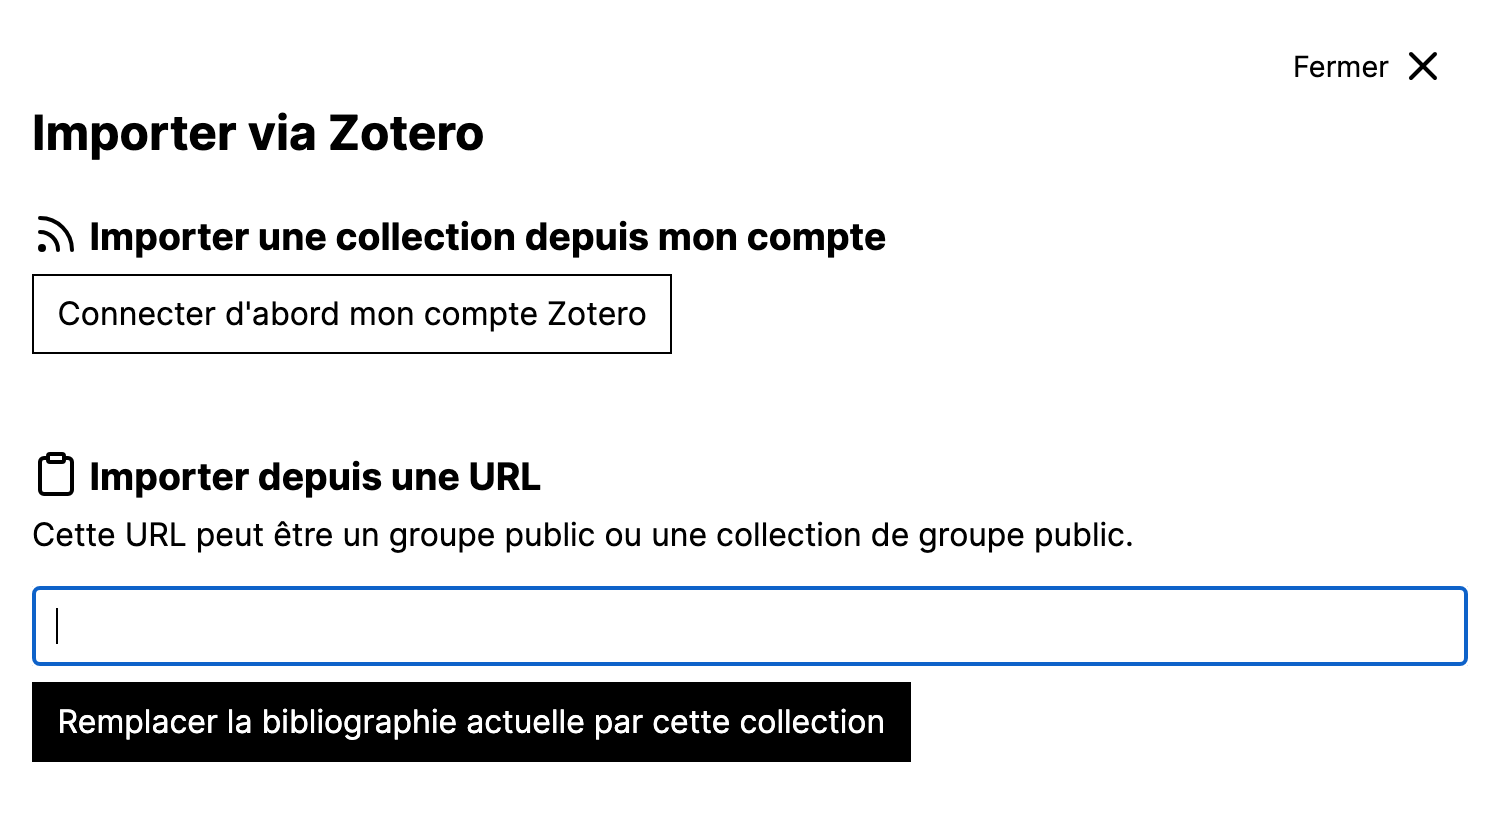Screen dimensions: 1496x824
Task: Click the Fermer label to close dialog
Action: (x=1340, y=66)
